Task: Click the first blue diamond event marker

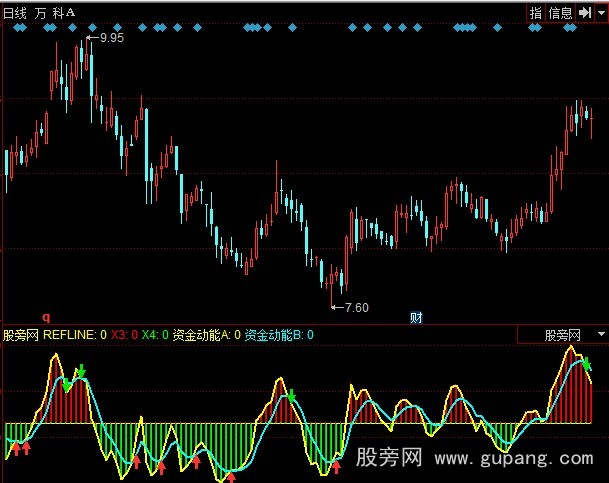Action: click(x=19, y=29)
